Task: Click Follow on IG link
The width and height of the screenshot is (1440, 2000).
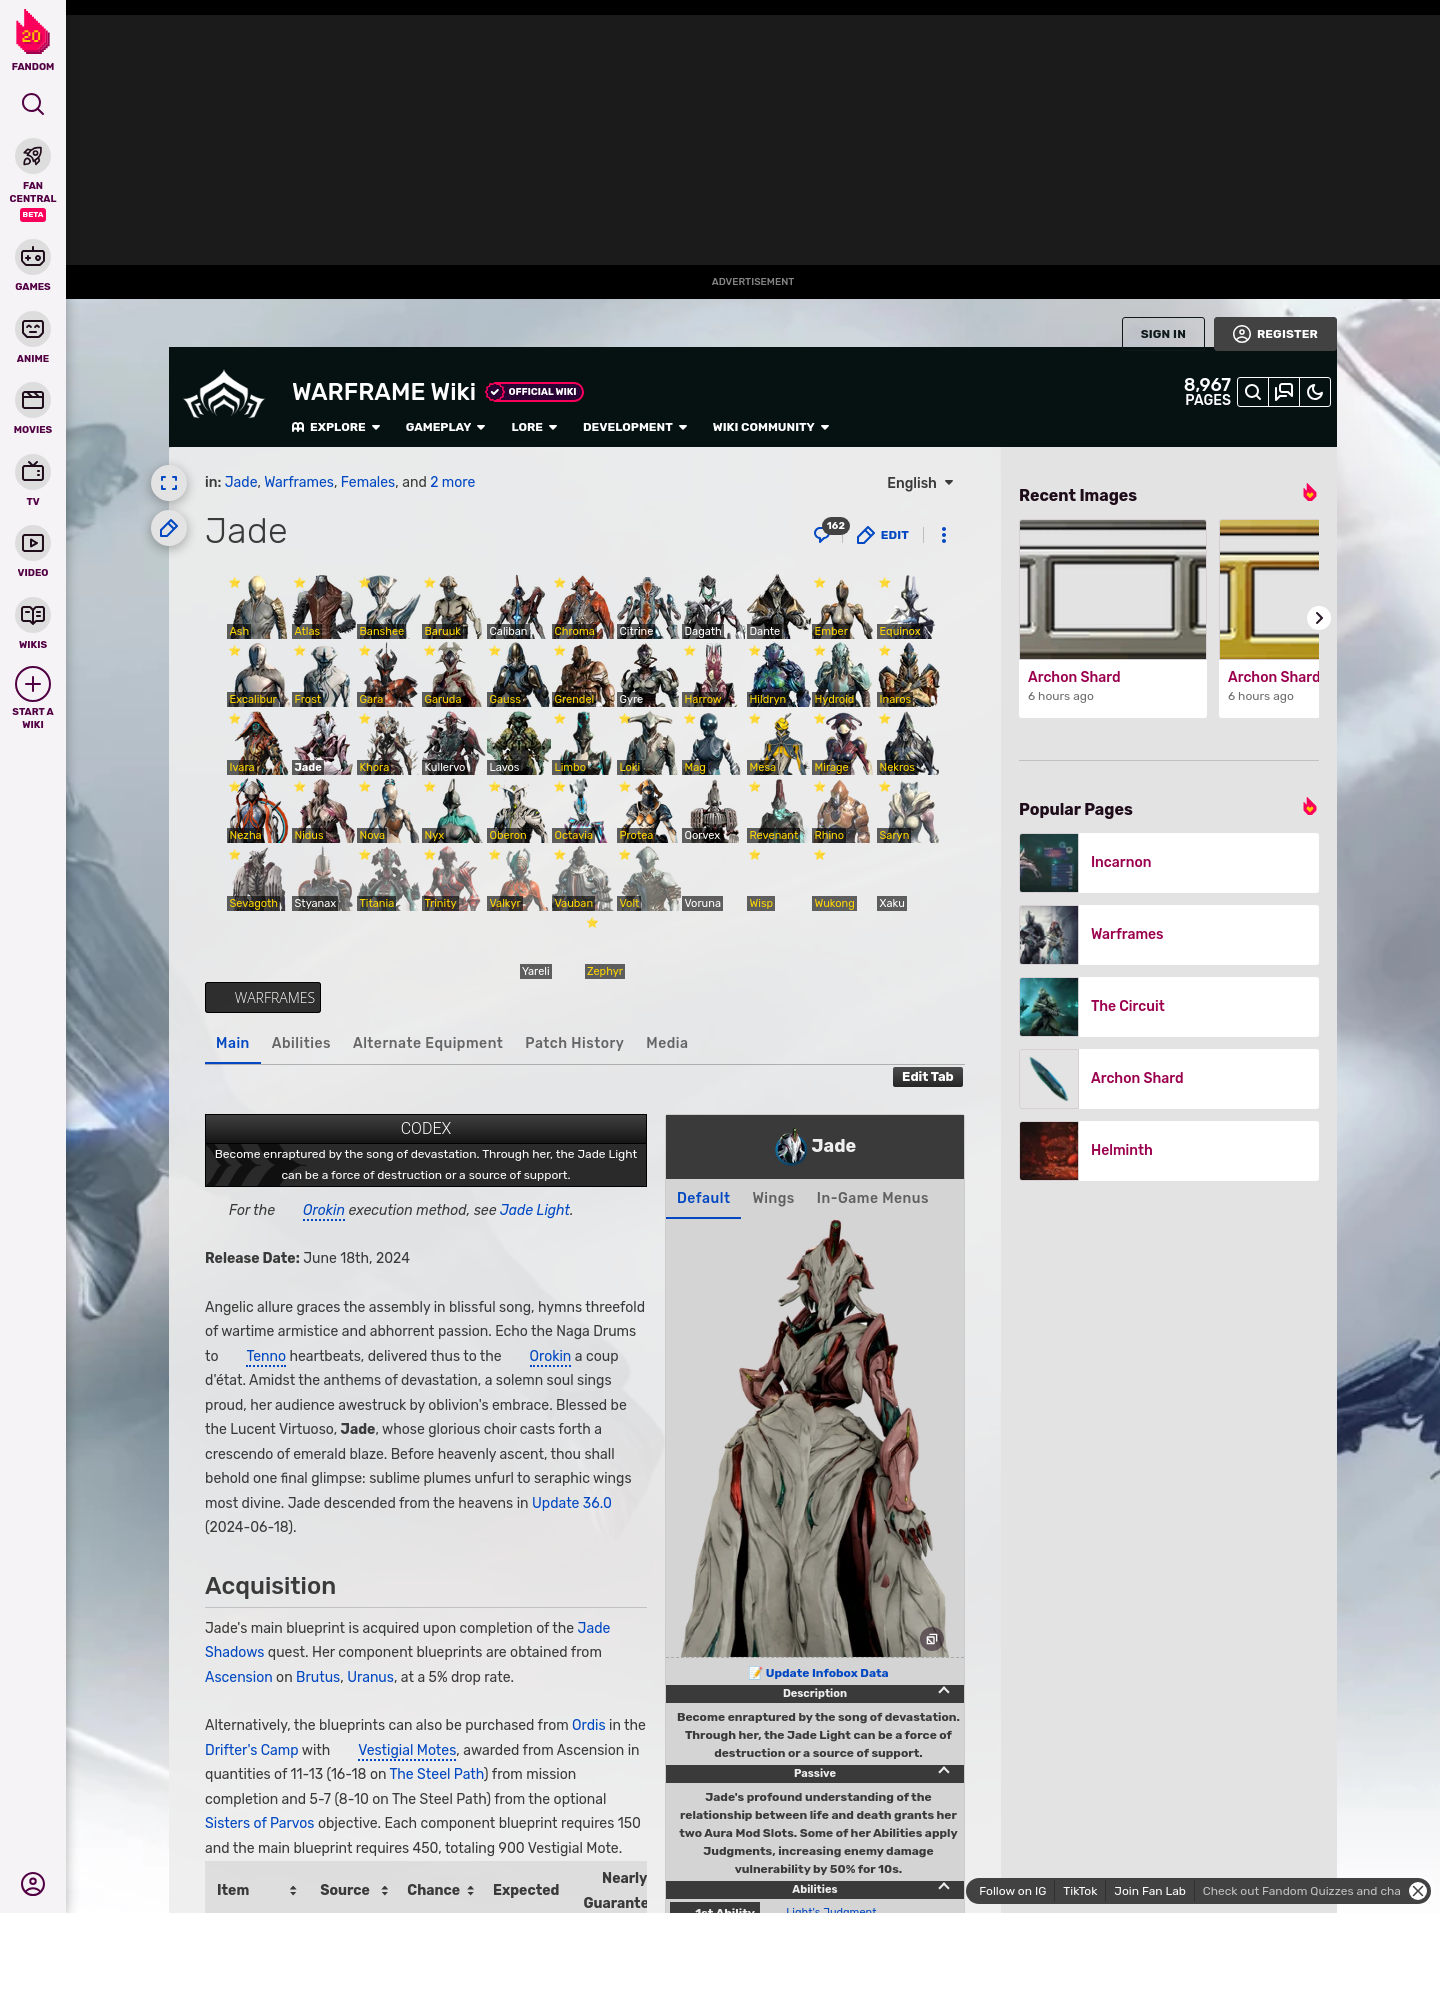Action: [1012, 1891]
